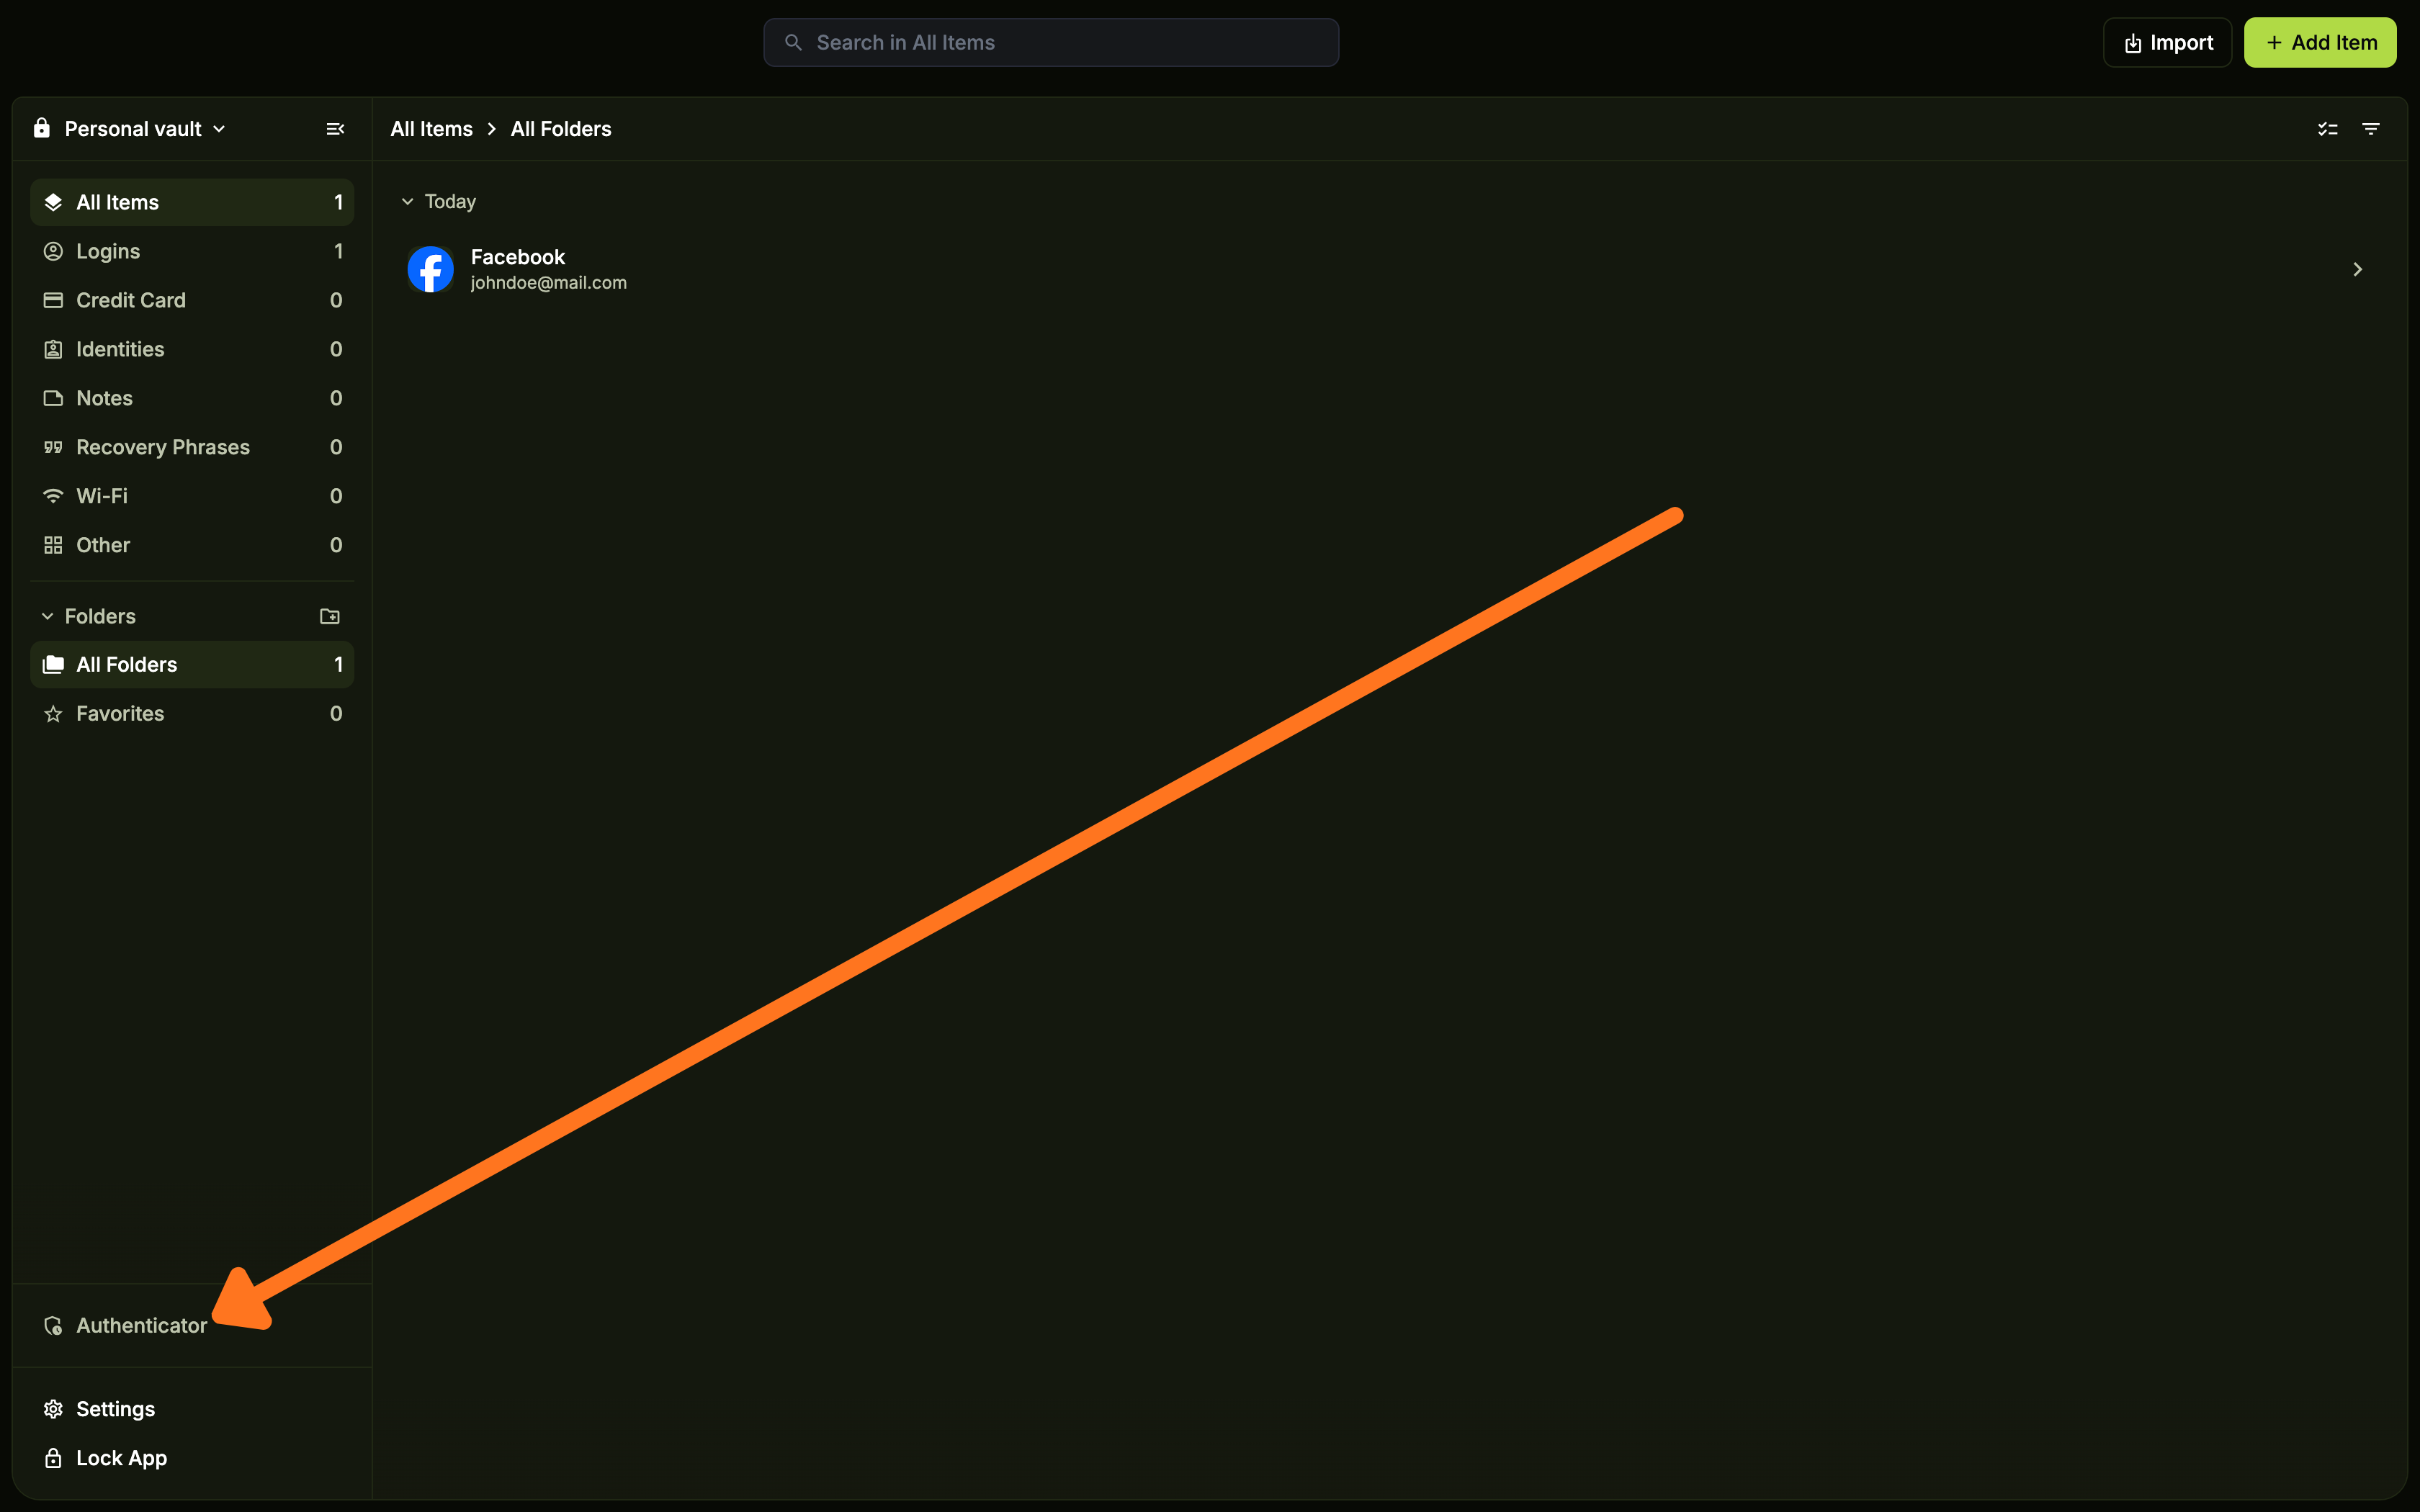The image size is (2420, 1512).
Task: Click the Favorites star icon
Action: (54, 714)
